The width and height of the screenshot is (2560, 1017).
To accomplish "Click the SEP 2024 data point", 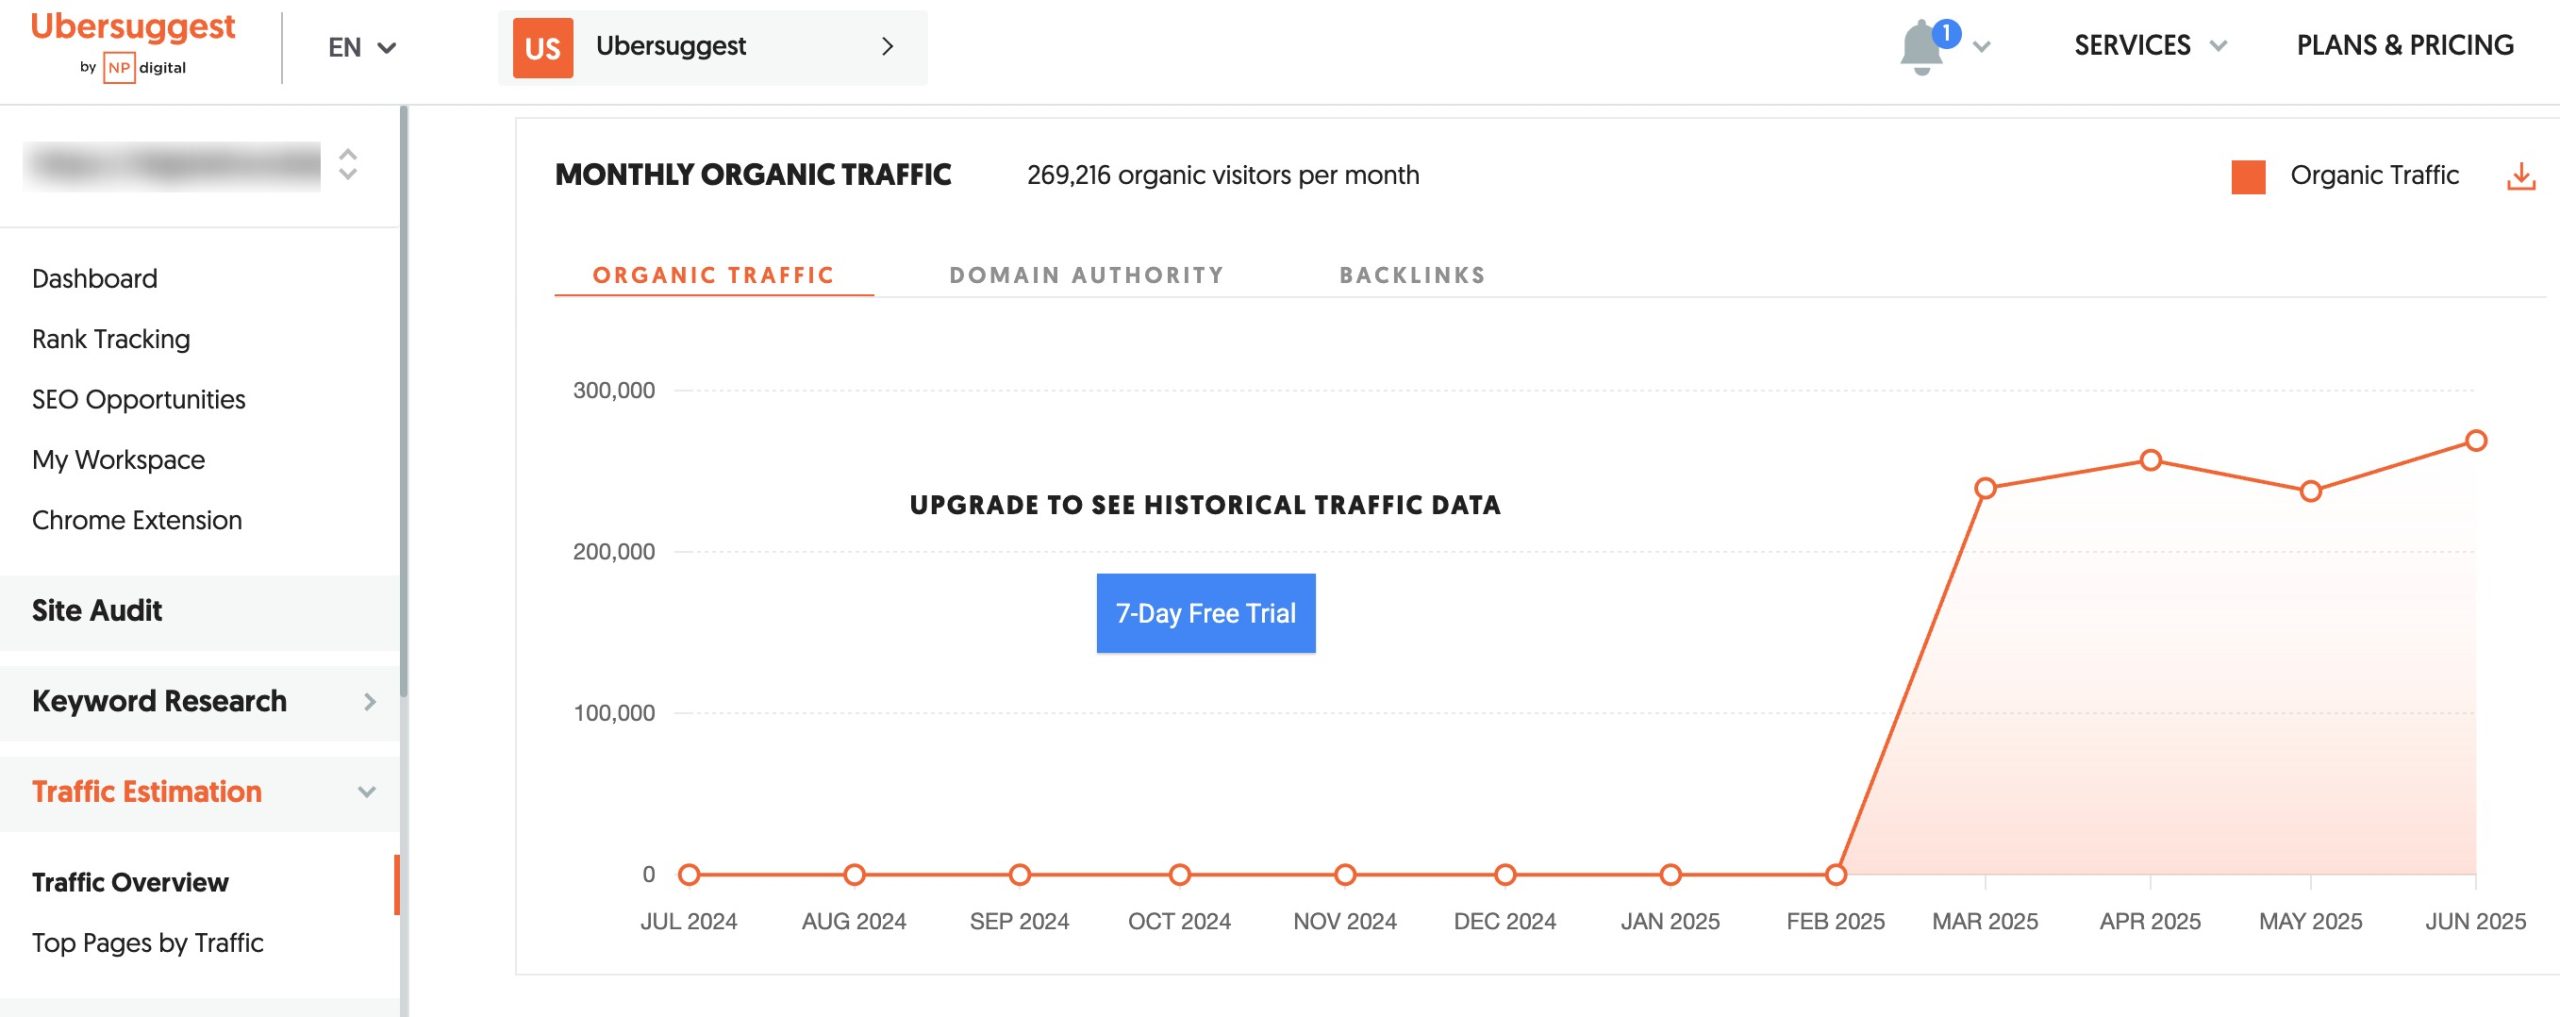I will (x=1020, y=875).
